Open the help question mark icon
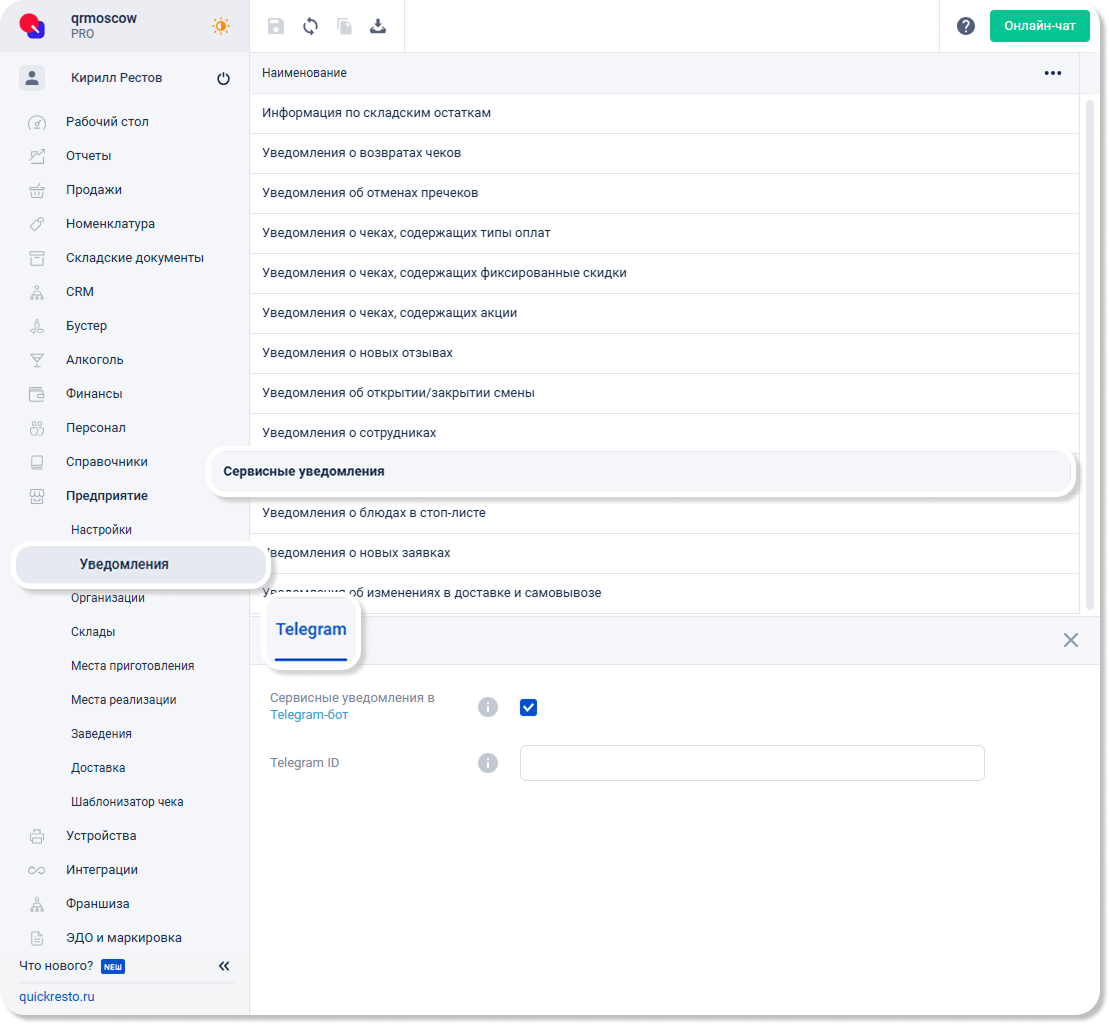Viewport: 1109px width, 1024px height. pyautogui.click(x=965, y=27)
